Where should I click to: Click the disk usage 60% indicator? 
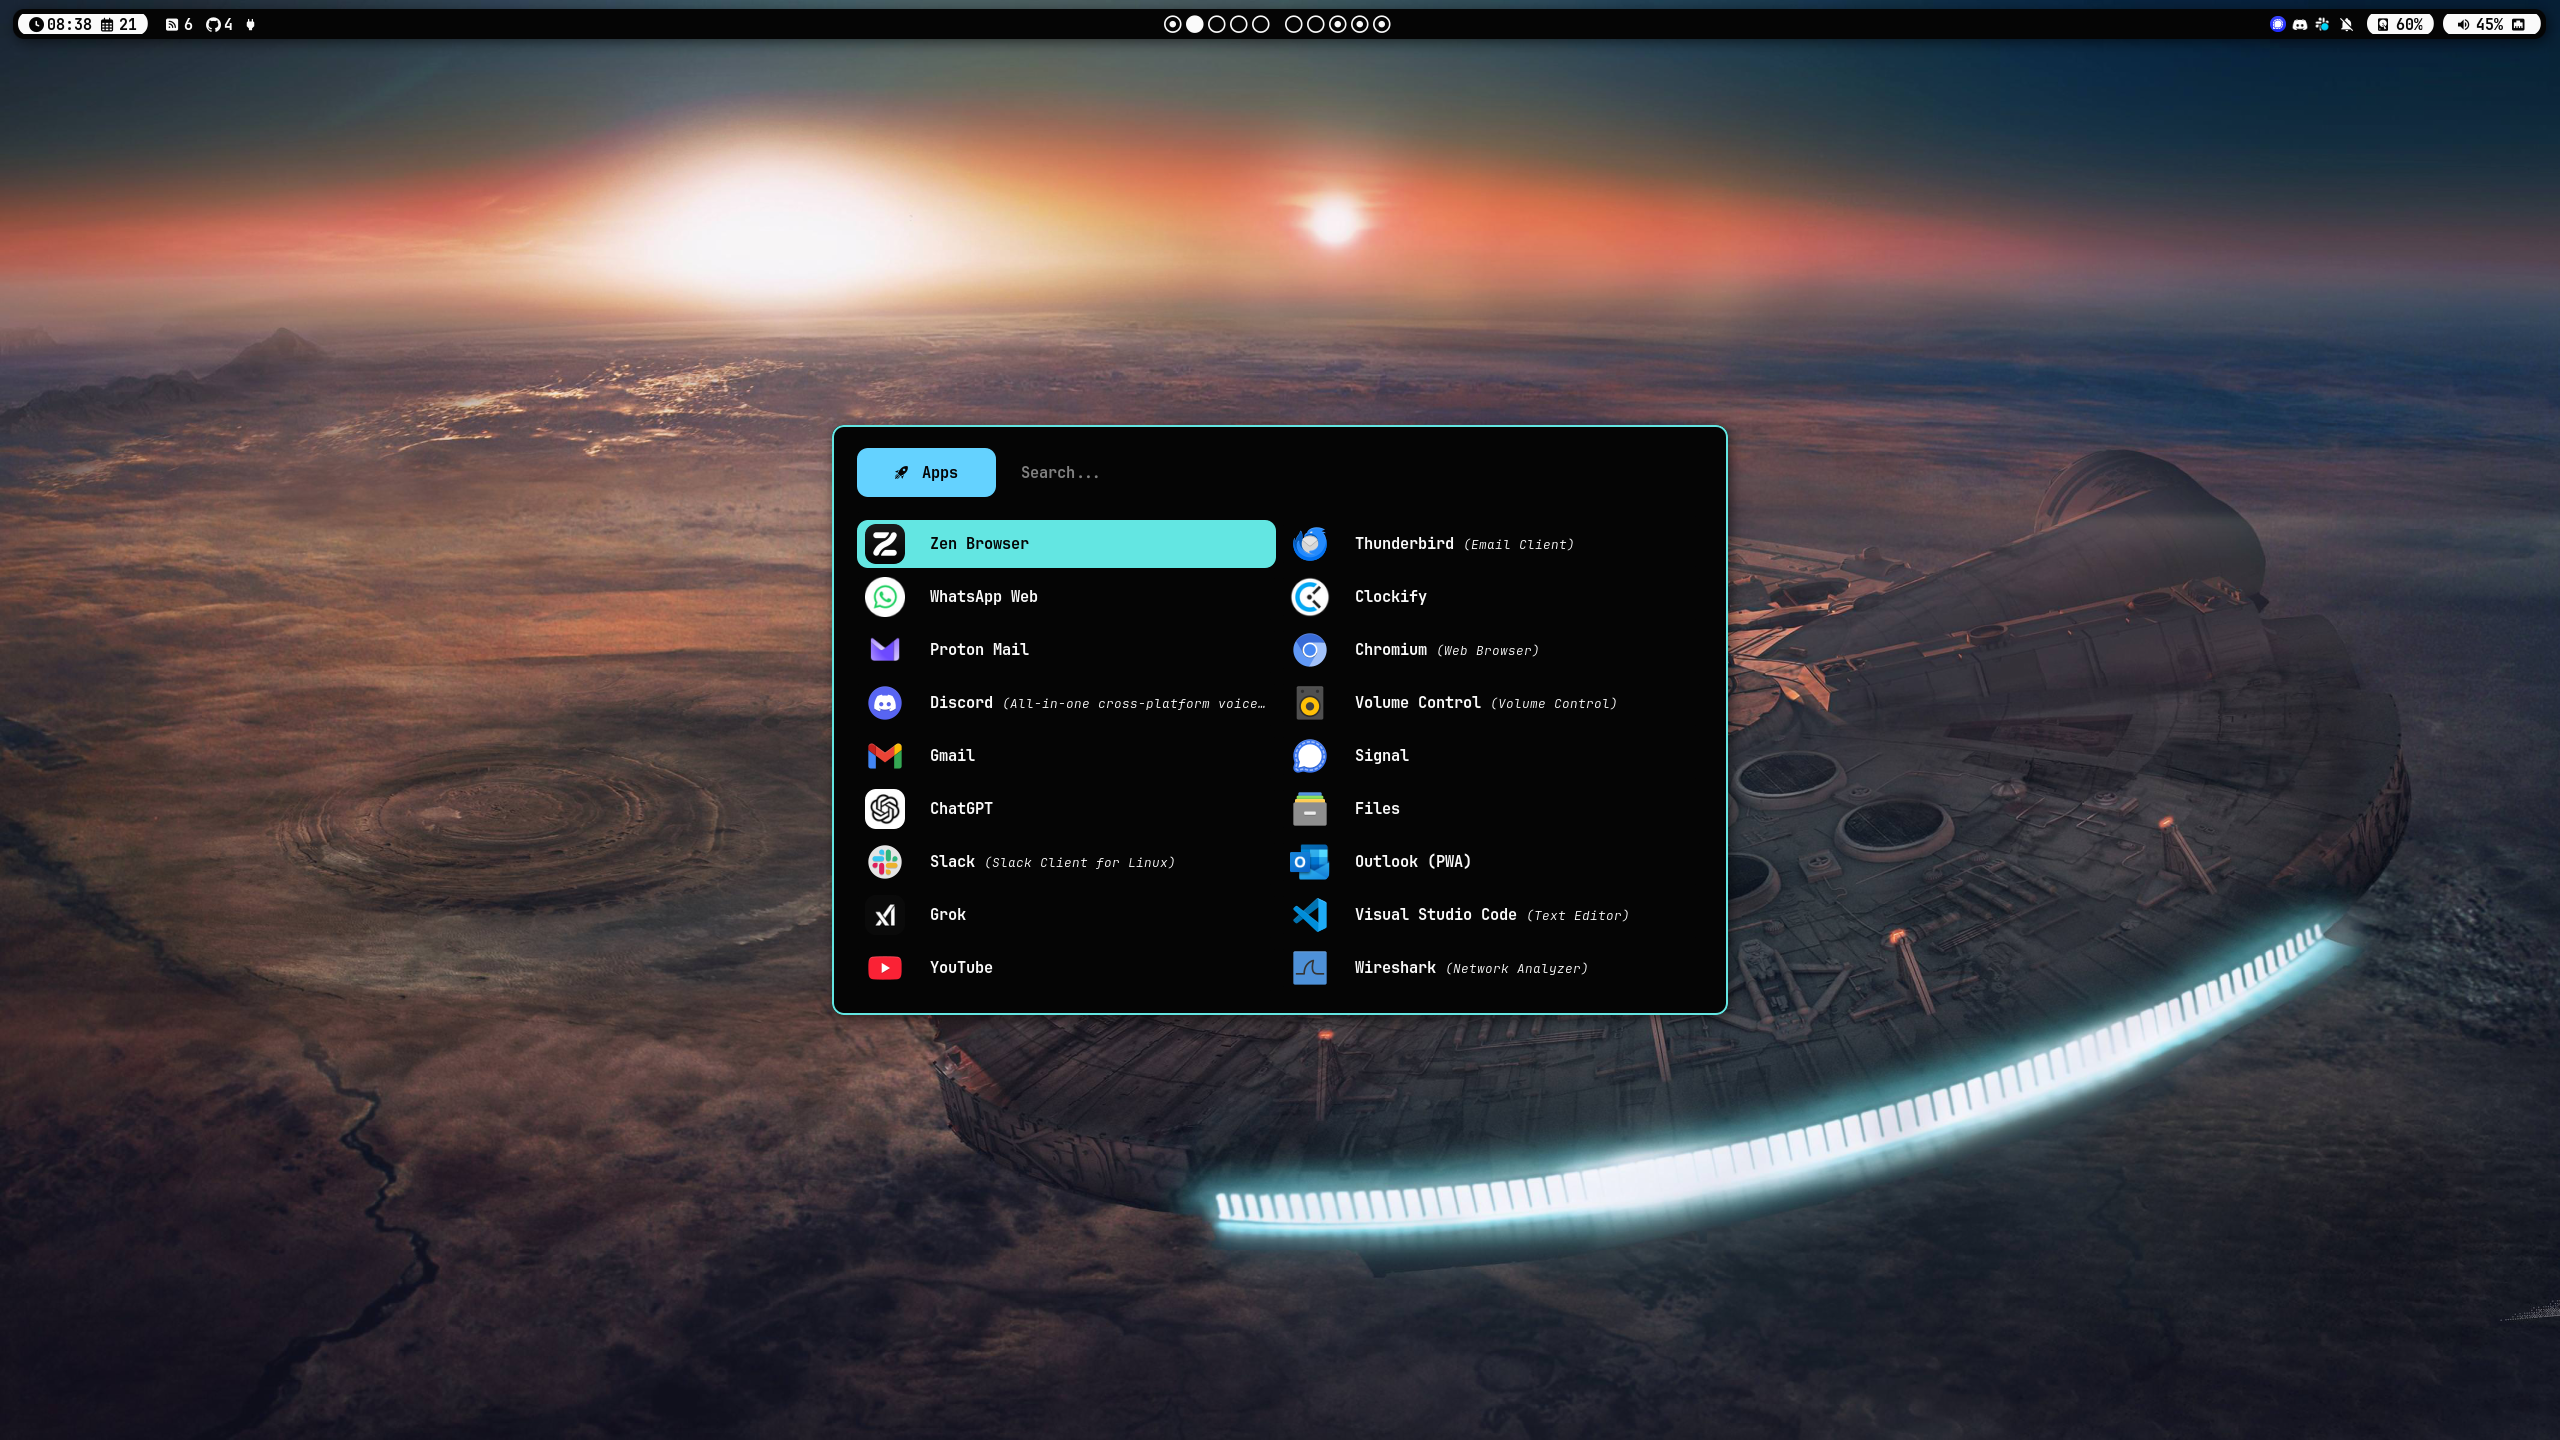(x=2400, y=24)
